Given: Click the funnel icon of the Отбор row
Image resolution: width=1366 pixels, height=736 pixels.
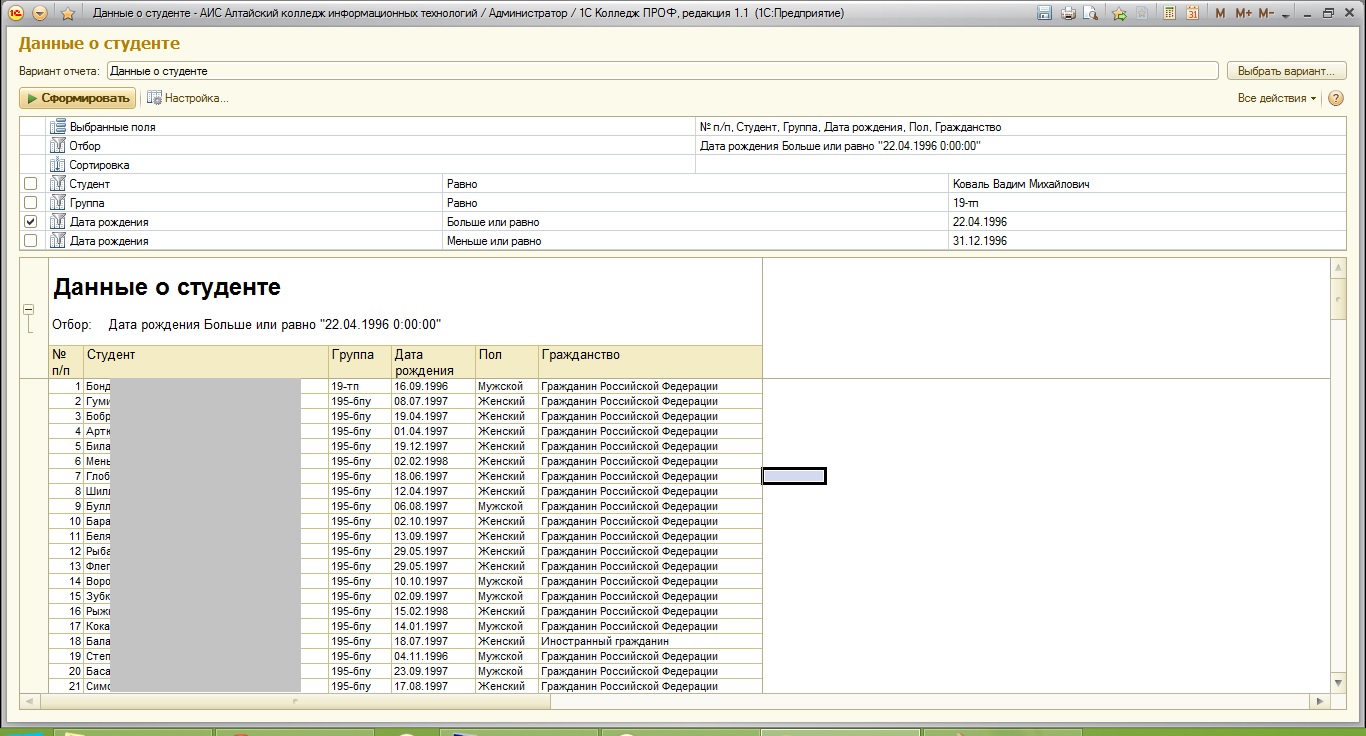Looking at the screenshot, I should tap(58, 146).
